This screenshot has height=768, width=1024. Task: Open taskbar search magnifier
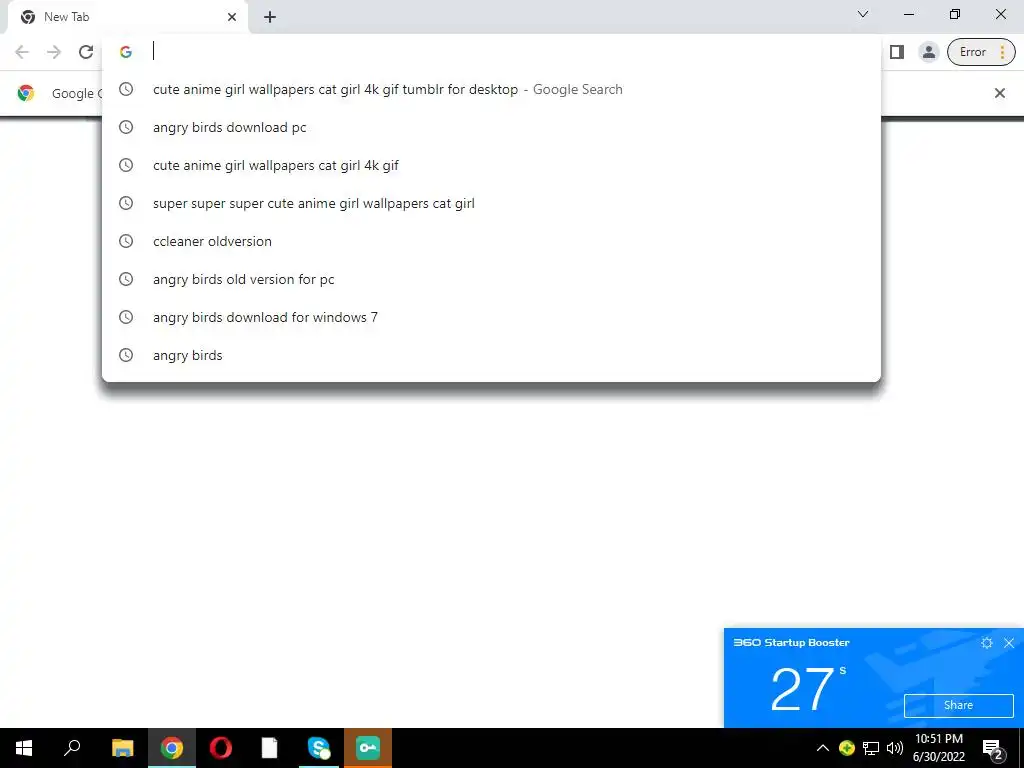click(72, 748)
